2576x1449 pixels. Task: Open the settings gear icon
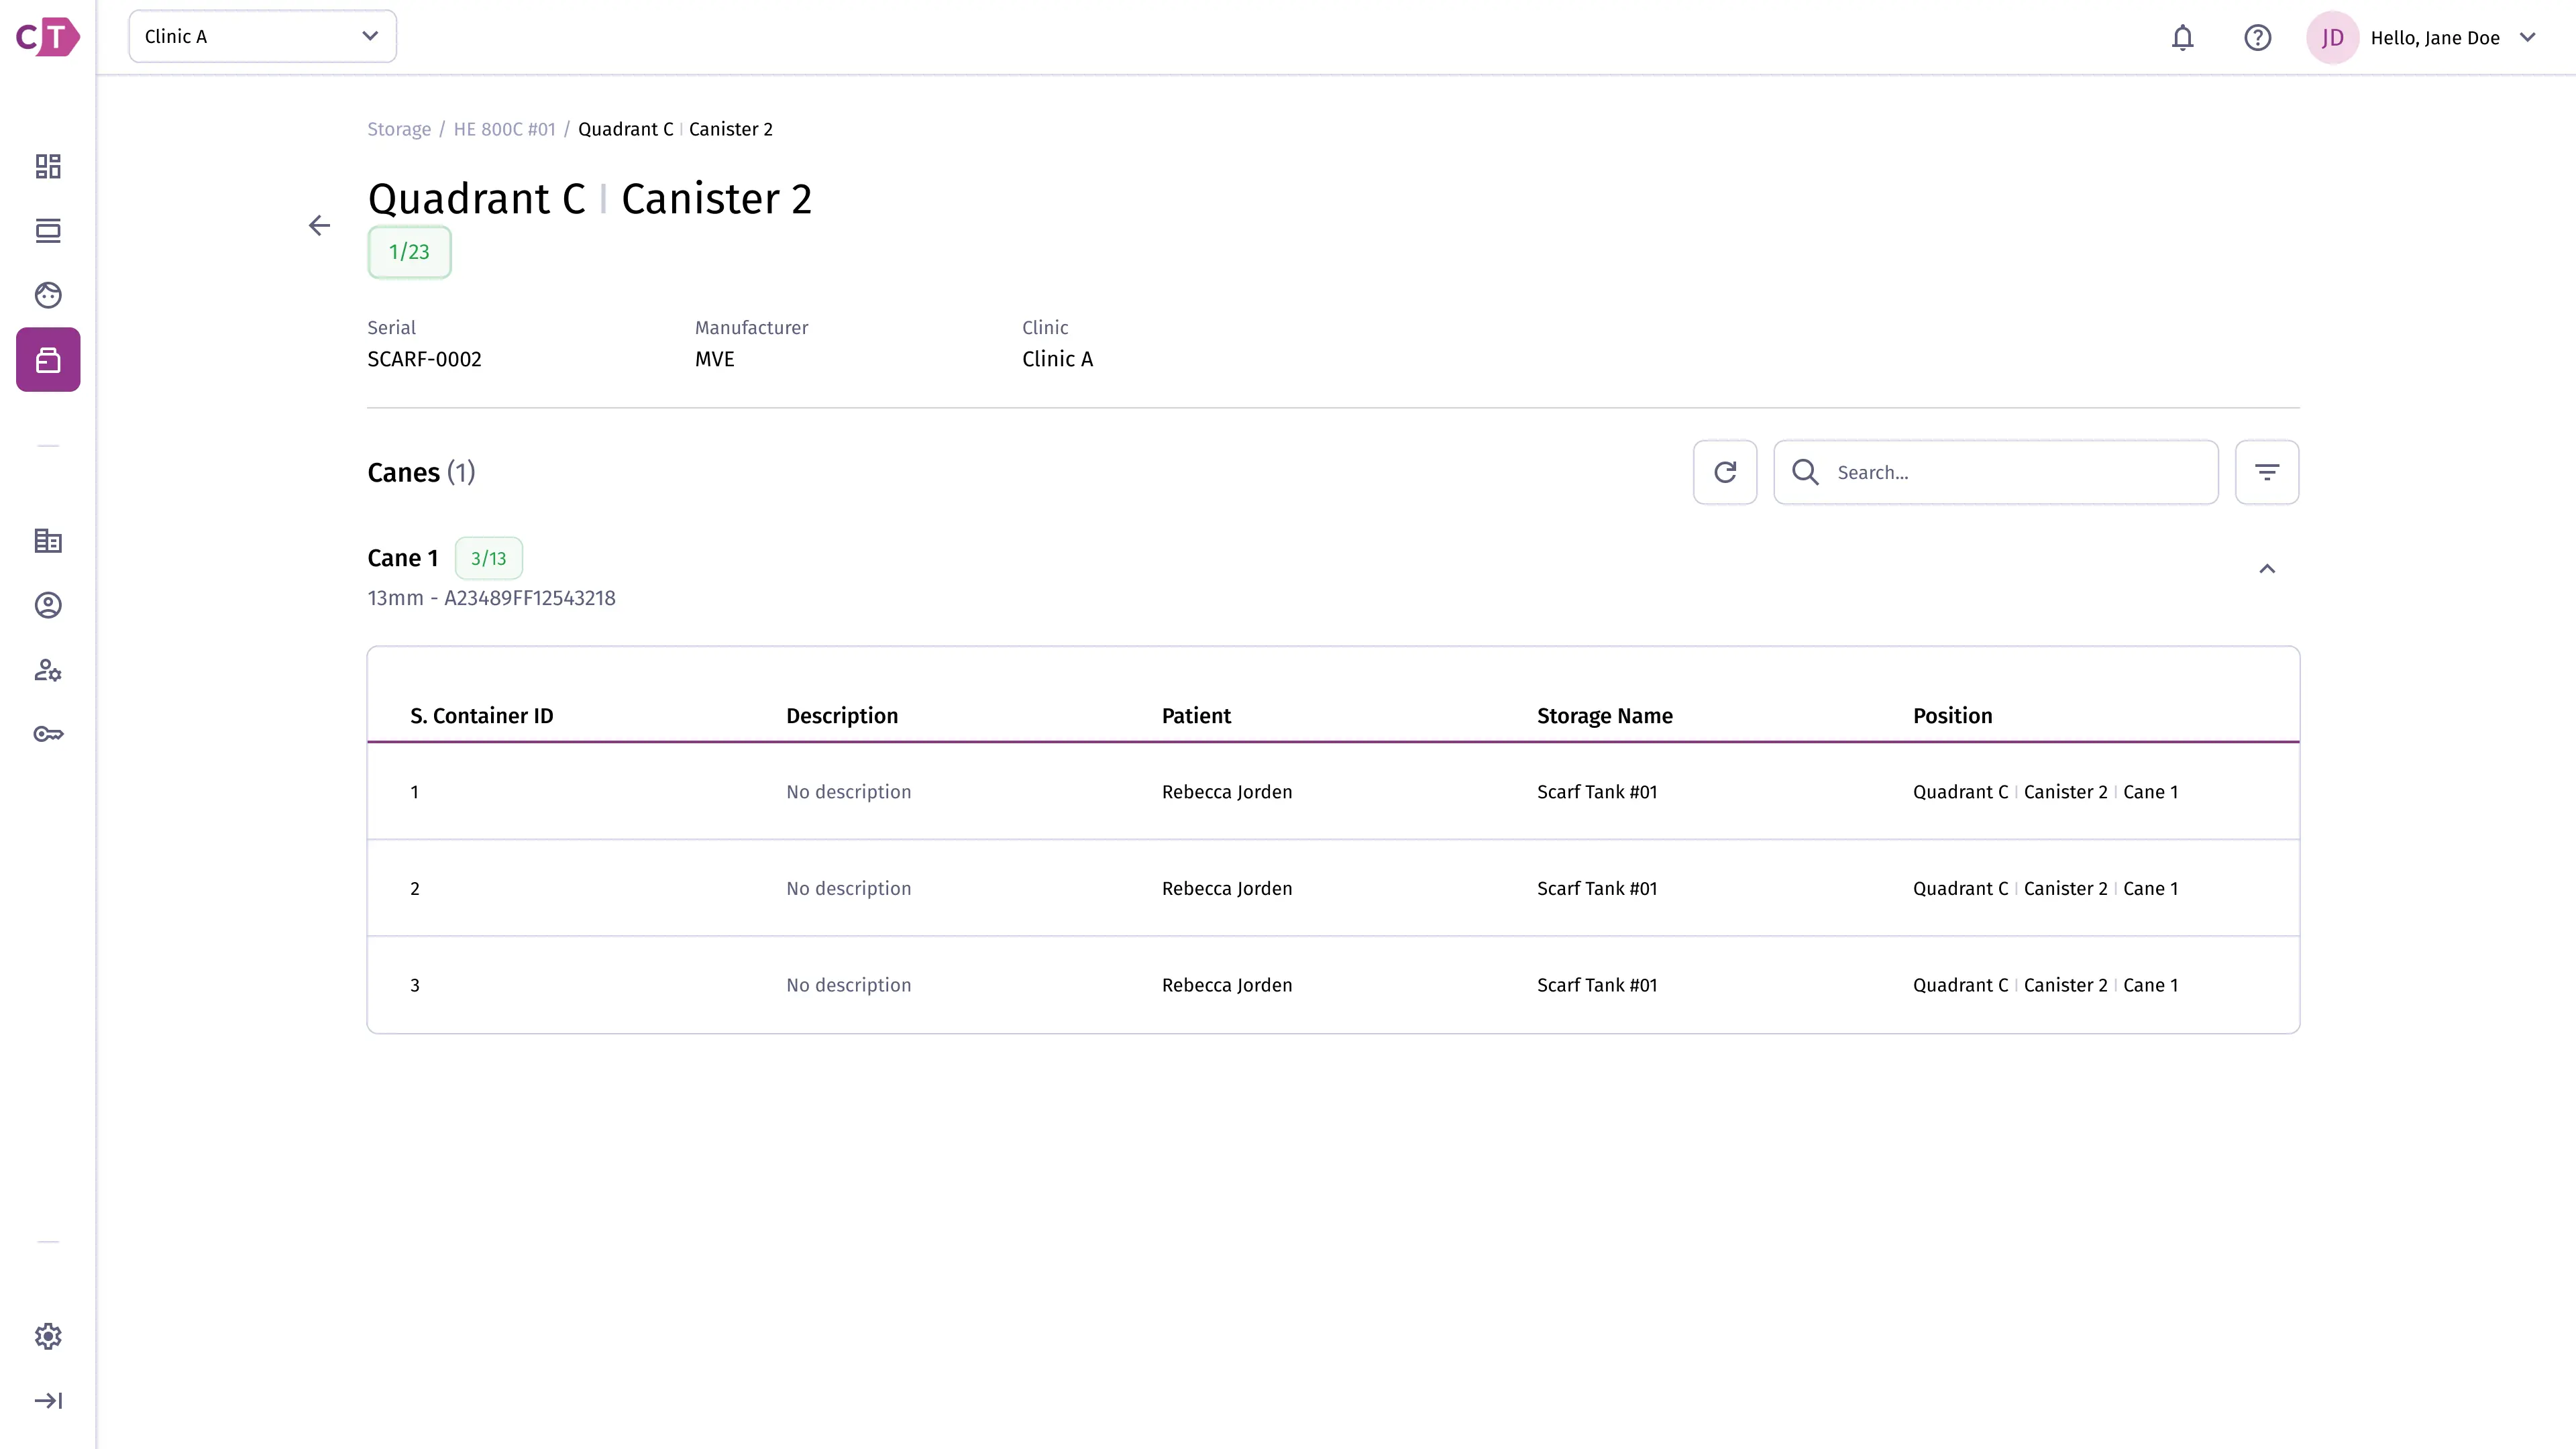click(x=48, y=1336)
